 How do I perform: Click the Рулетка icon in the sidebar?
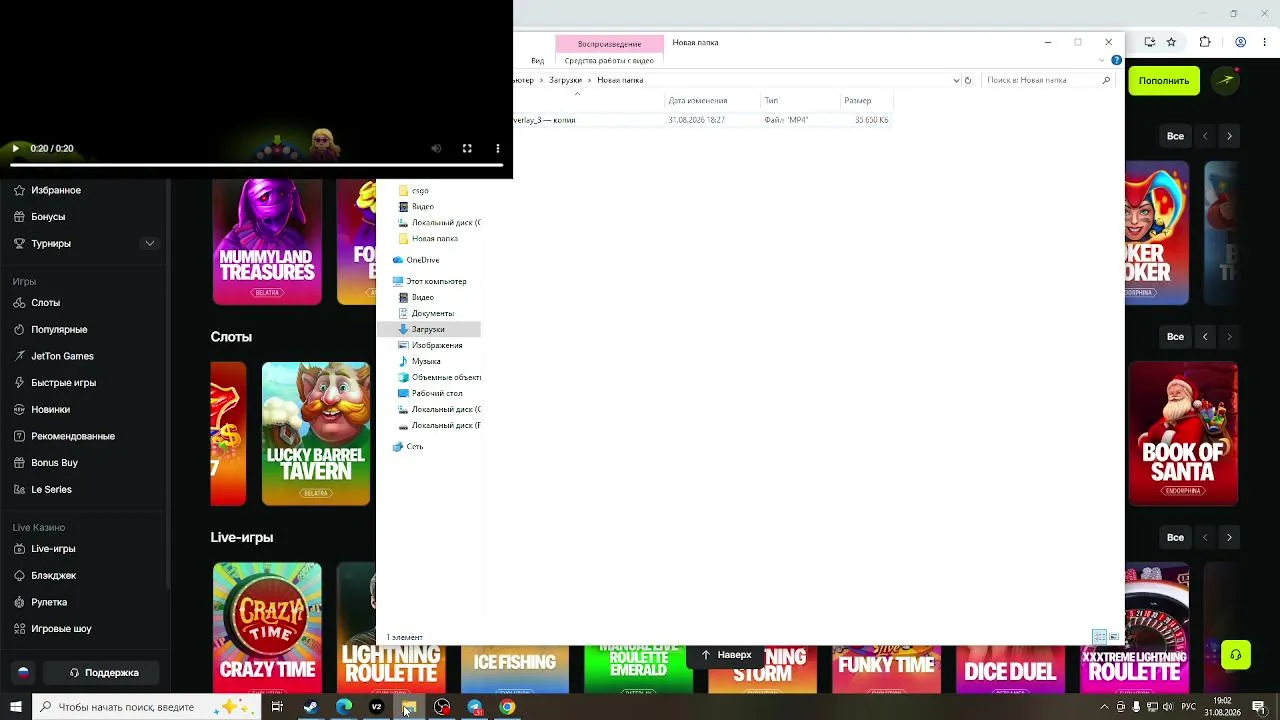click(20, 603)
